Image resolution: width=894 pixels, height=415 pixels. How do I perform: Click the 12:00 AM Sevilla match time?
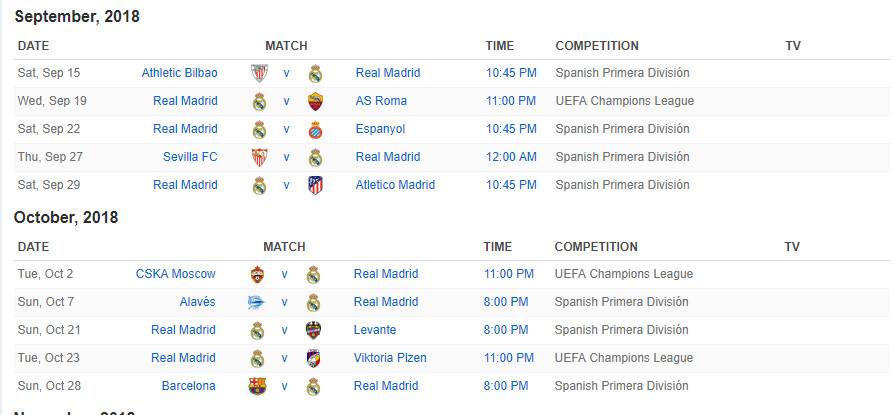pyautogui.click(x=511, y=157)
